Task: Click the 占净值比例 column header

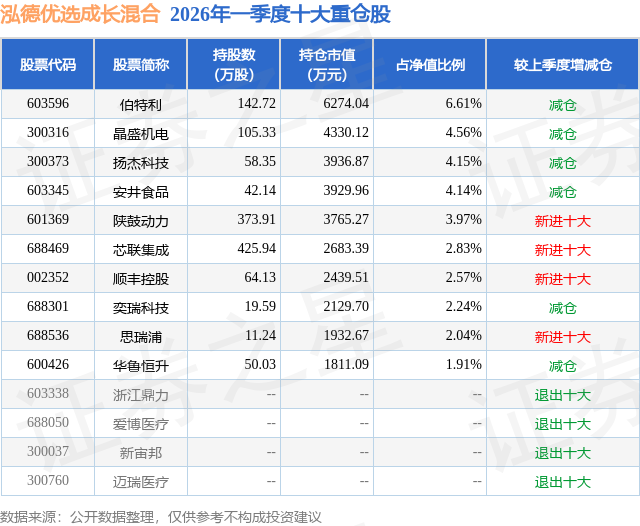Action: pos(430,64)
